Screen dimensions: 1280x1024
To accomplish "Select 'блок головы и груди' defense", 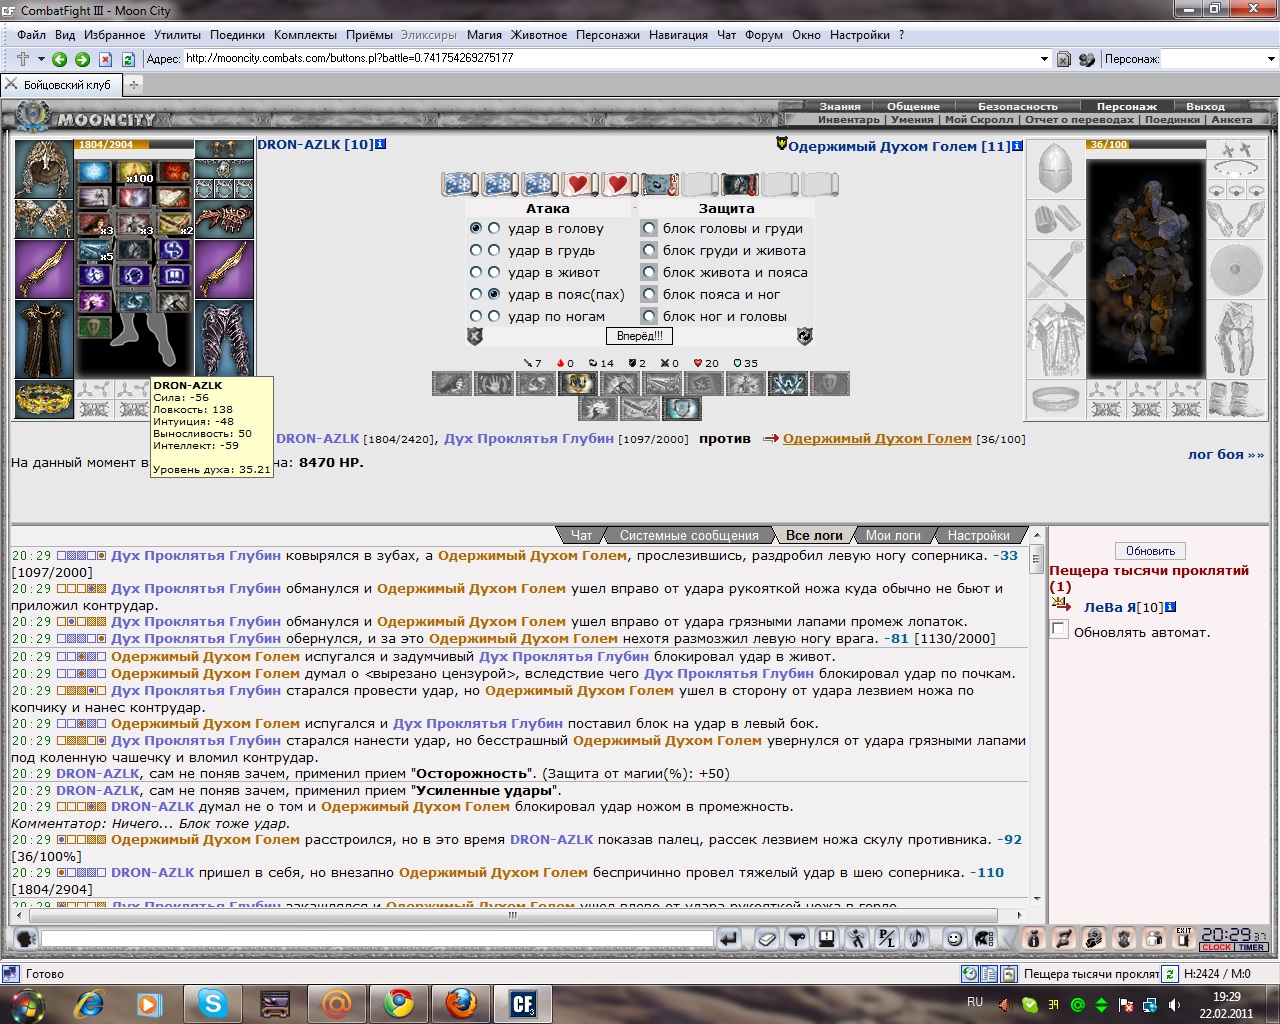I will (x=649, y=228).
